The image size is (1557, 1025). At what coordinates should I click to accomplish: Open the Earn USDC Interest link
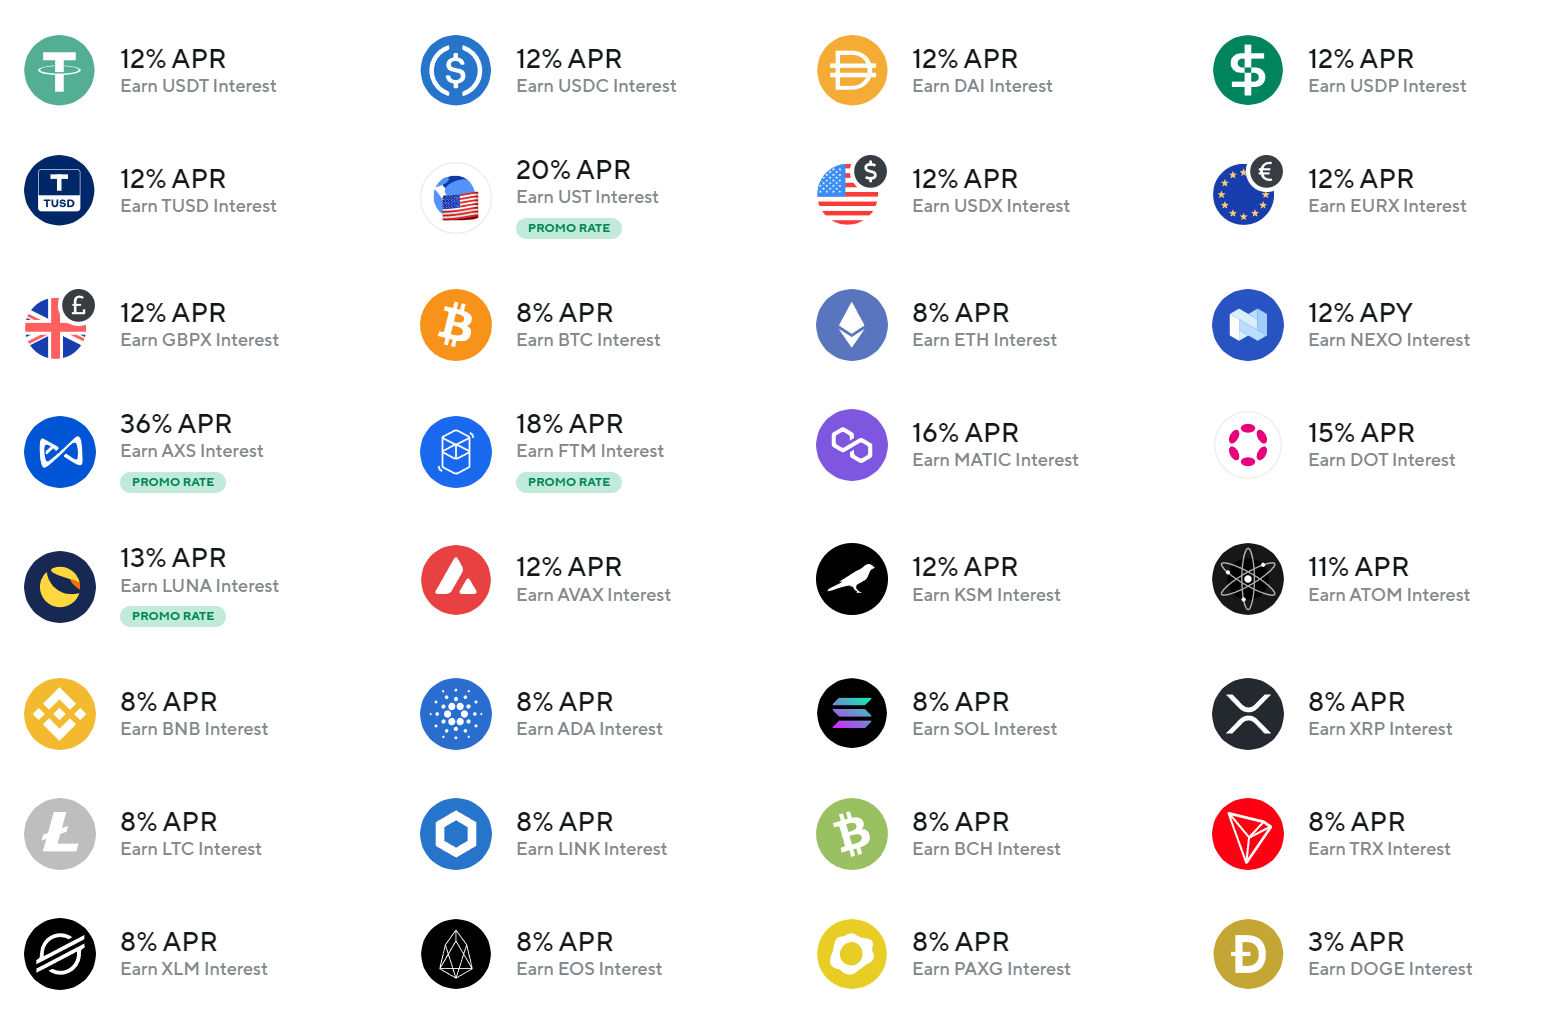596,86
